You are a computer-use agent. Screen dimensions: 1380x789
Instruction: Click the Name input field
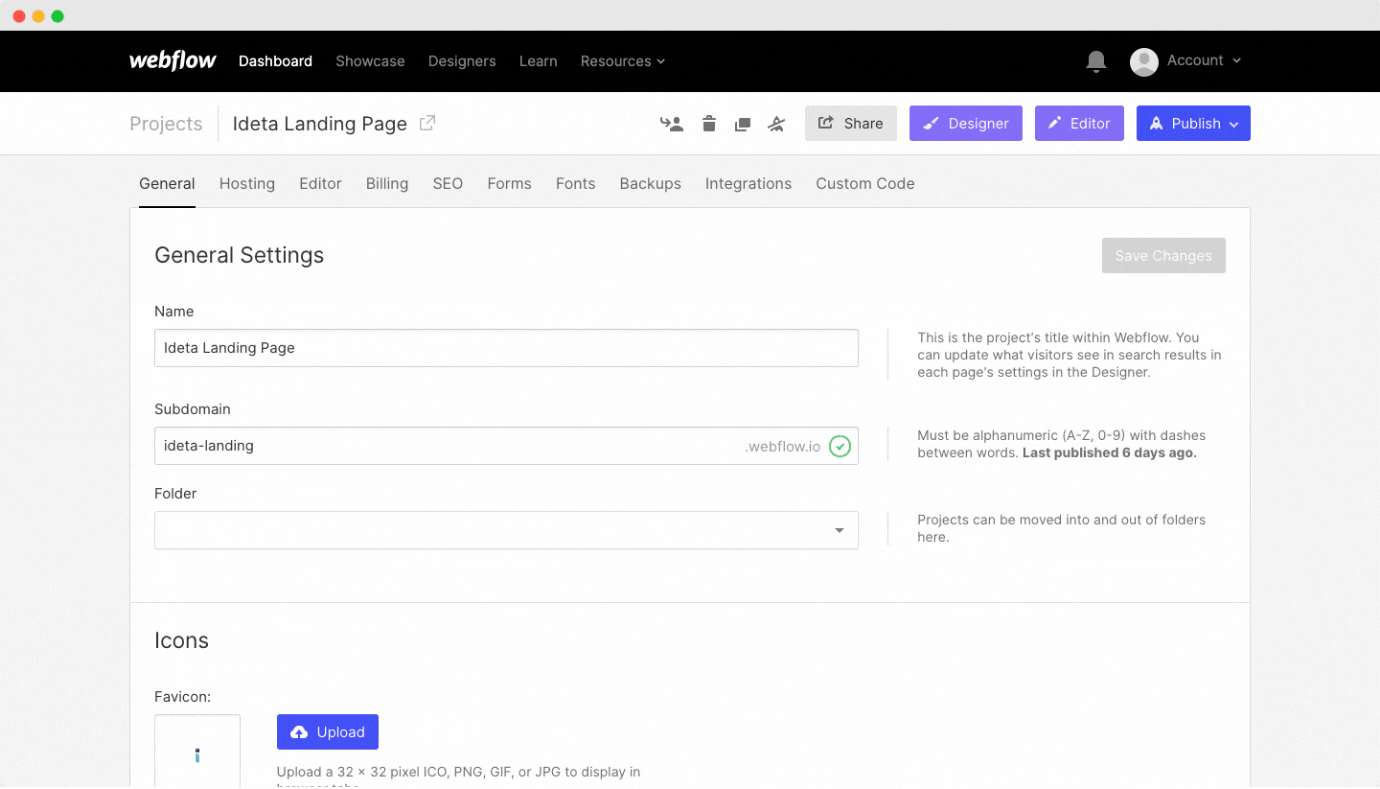coord(506,348)
